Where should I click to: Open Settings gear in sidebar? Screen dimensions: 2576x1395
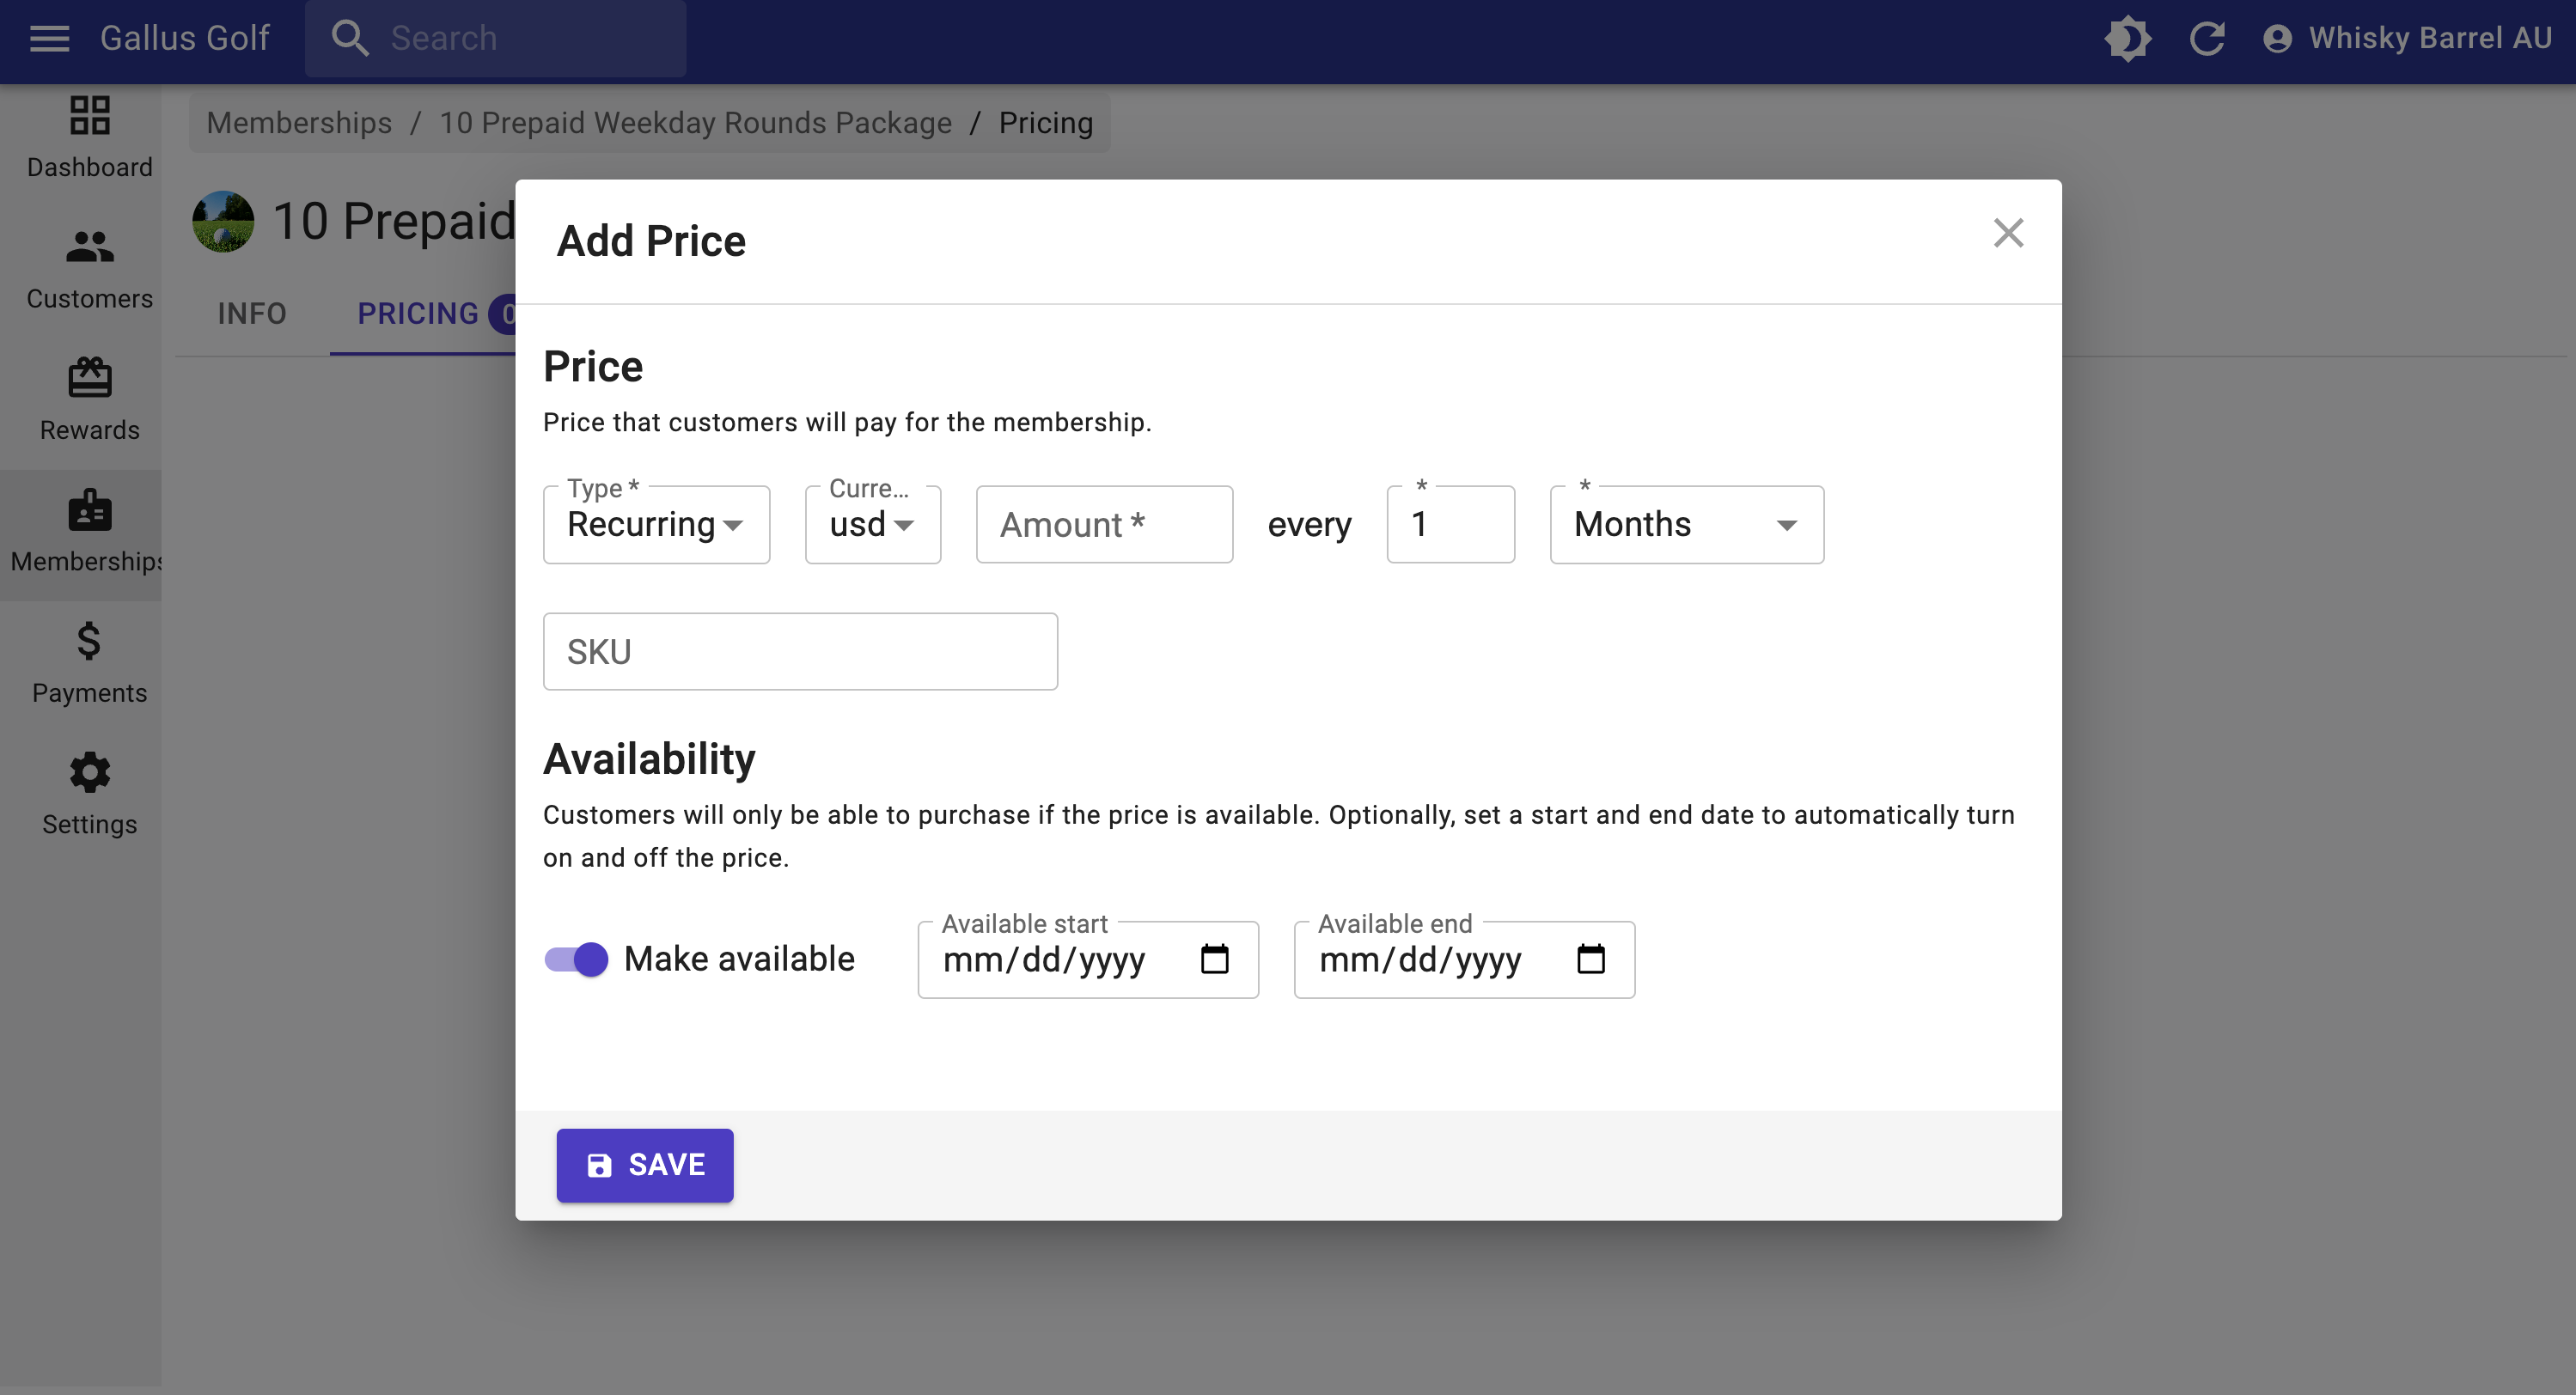tap(89, 795)
